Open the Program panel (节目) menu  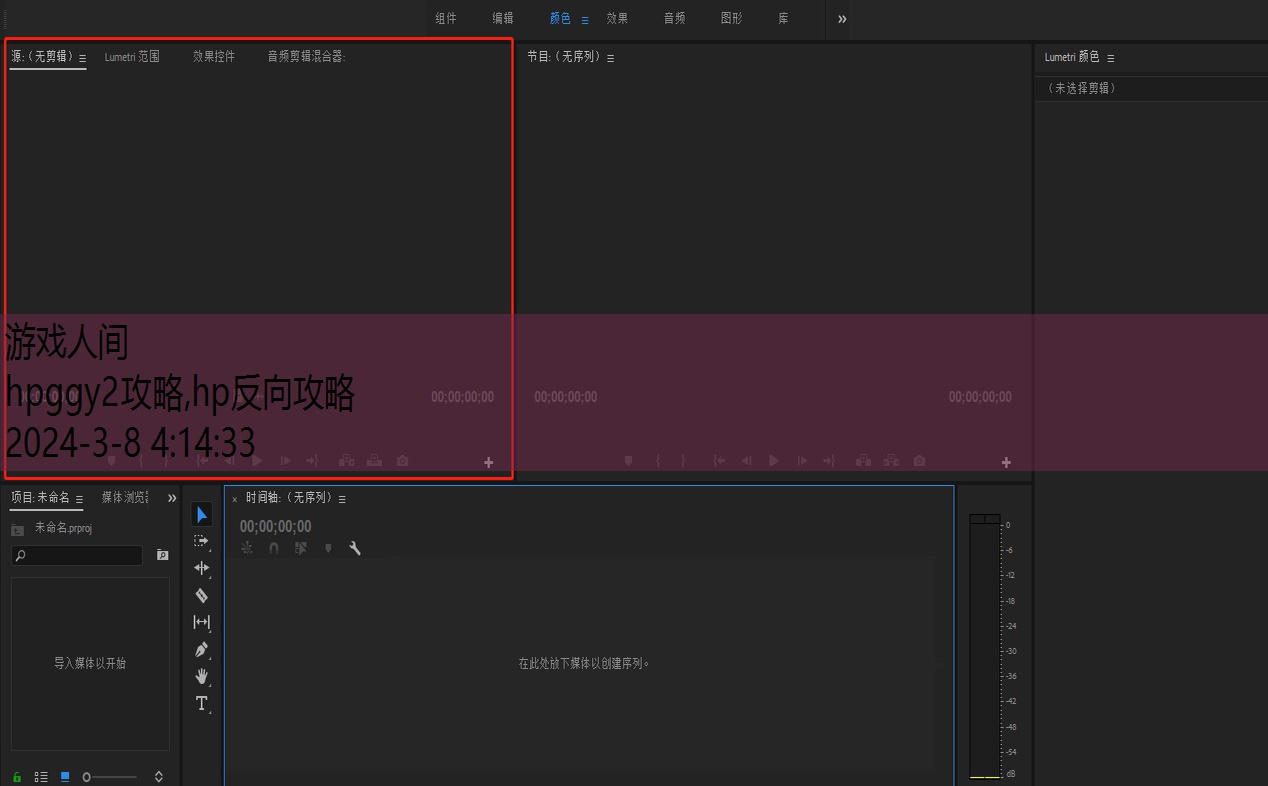click(611, 58)
